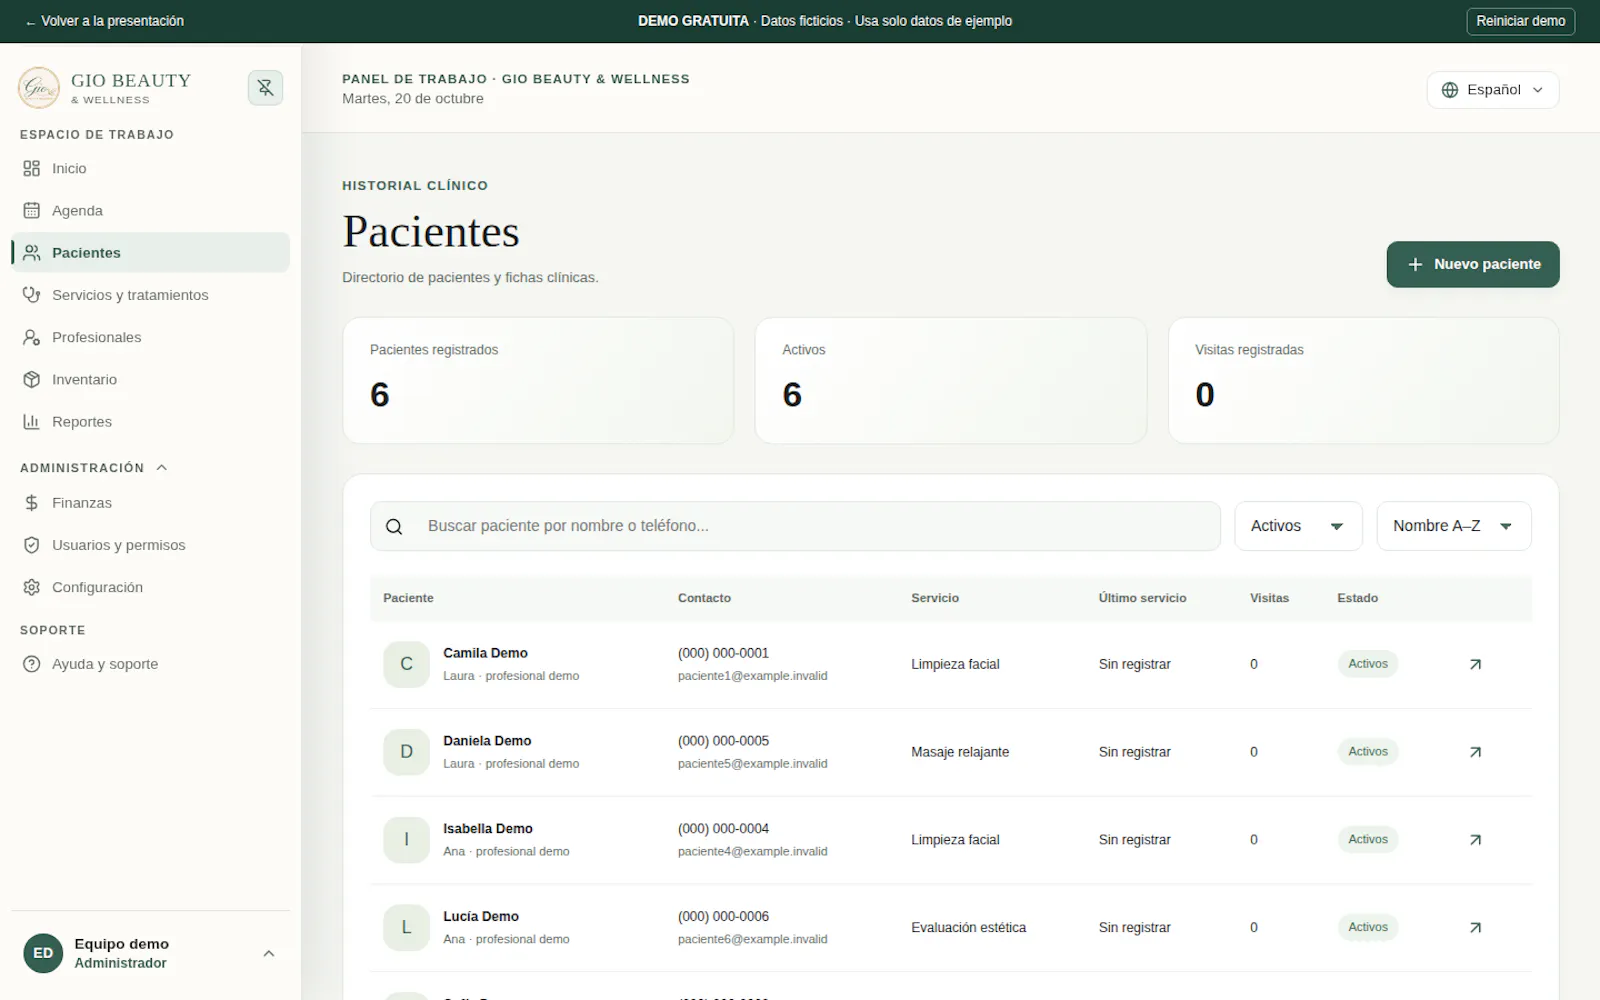Click the C avatar for Camila Demo
This screenshot has height=1000, width=1600.
click(407, 664)
